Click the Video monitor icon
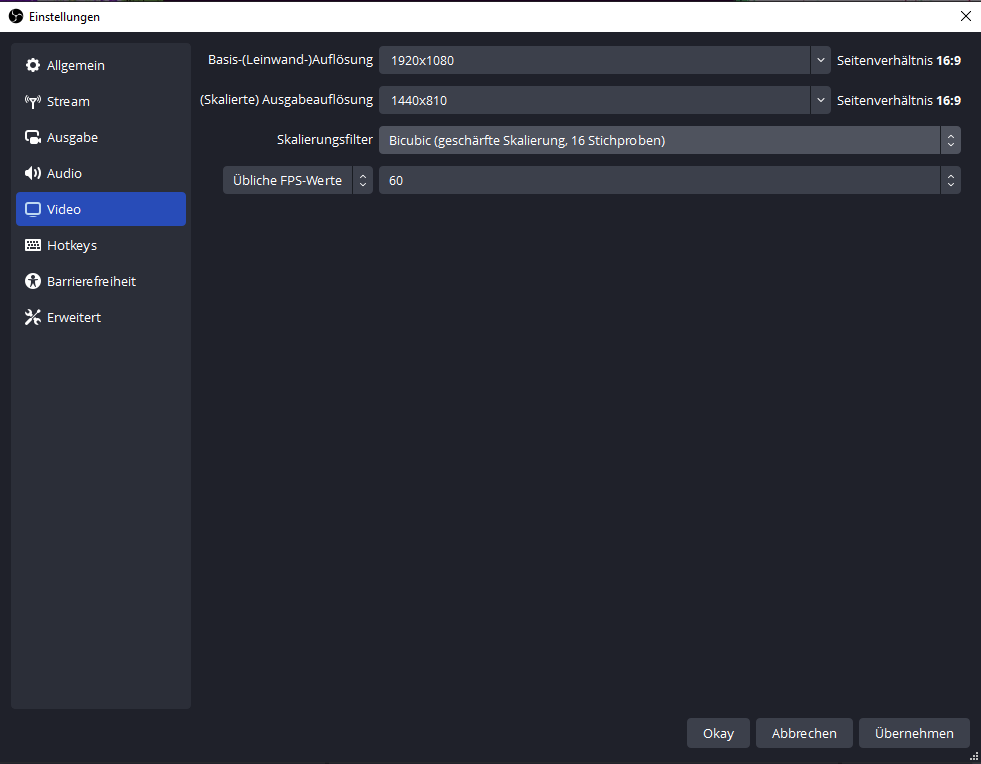Screen dimensions: 981x764 pyautogui.click(x=32, y=210)
